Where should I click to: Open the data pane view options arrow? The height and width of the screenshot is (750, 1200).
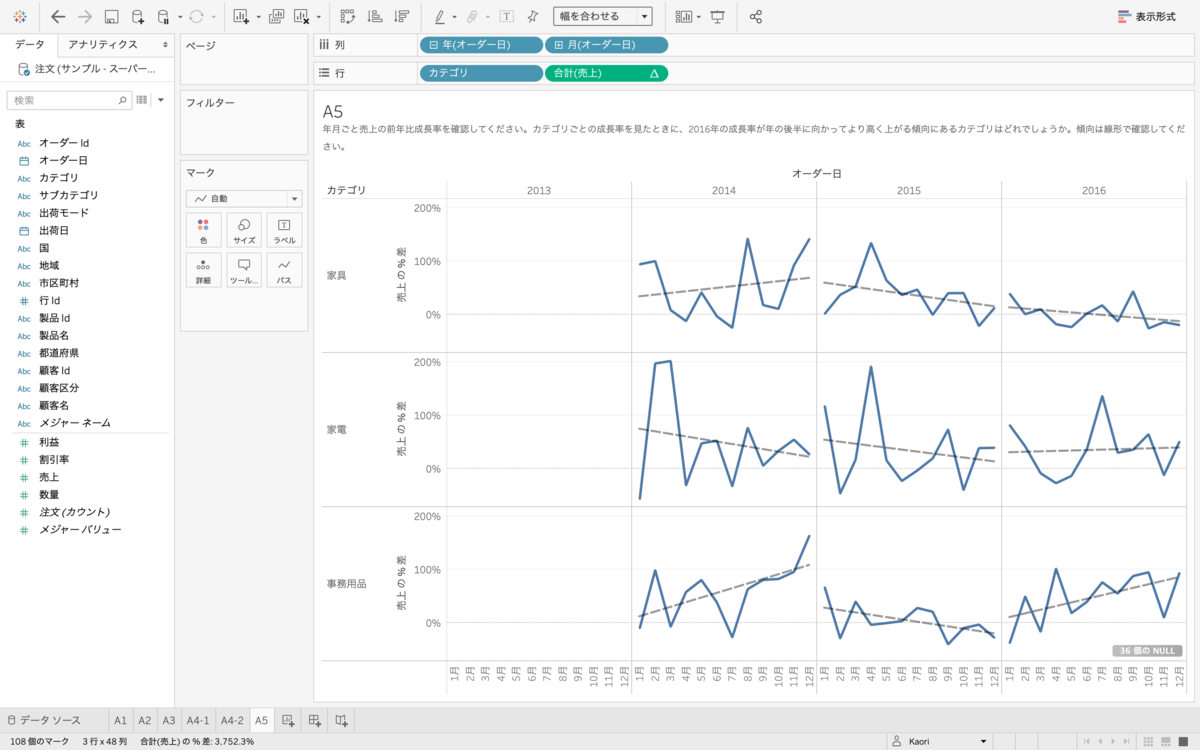point(161,100)
